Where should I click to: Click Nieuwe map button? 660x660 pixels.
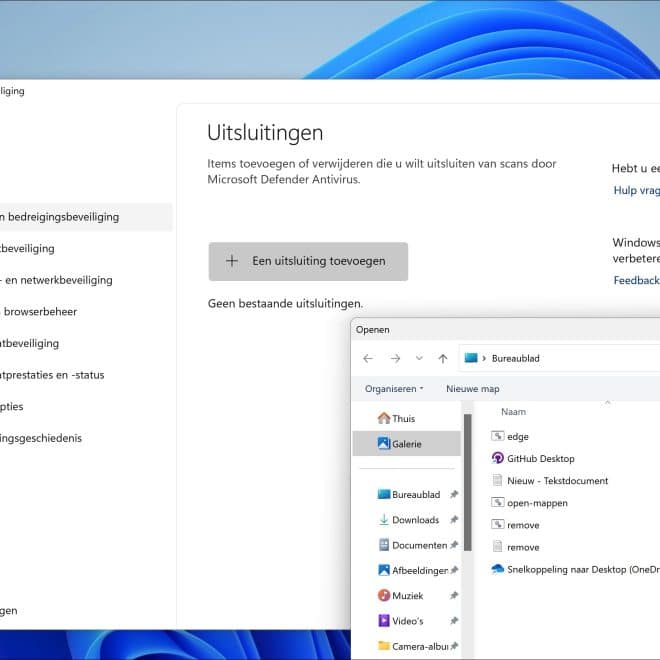[473, 389]
